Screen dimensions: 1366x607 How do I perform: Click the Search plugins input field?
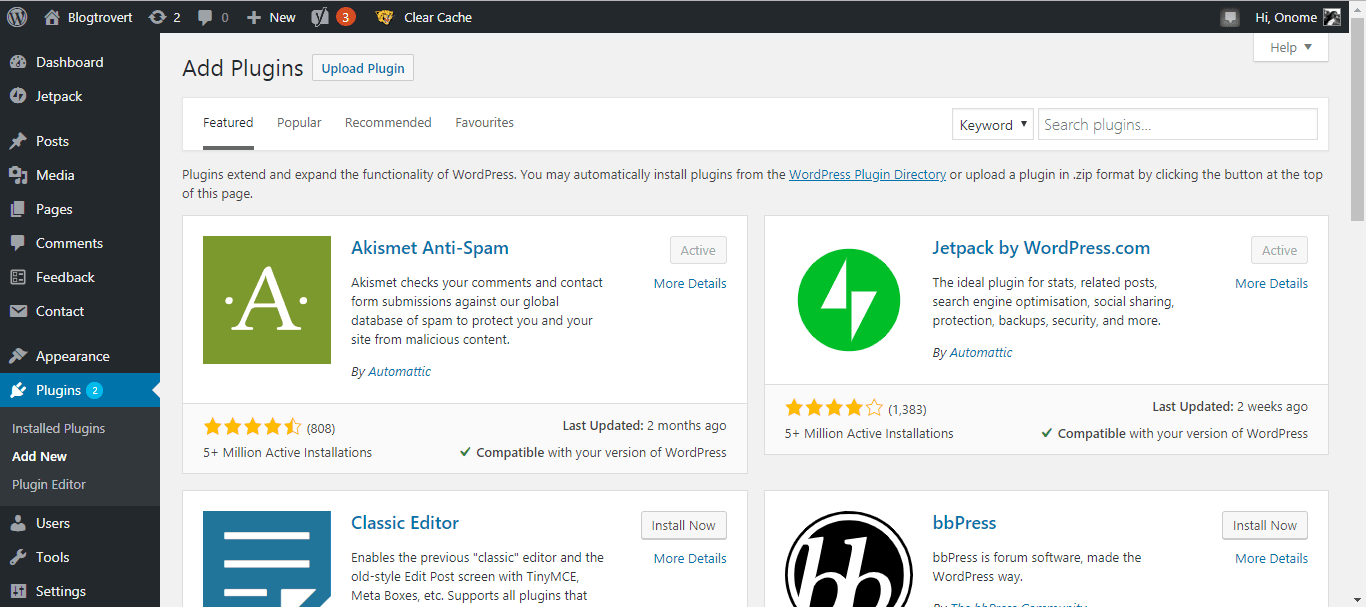point(1177,125)
